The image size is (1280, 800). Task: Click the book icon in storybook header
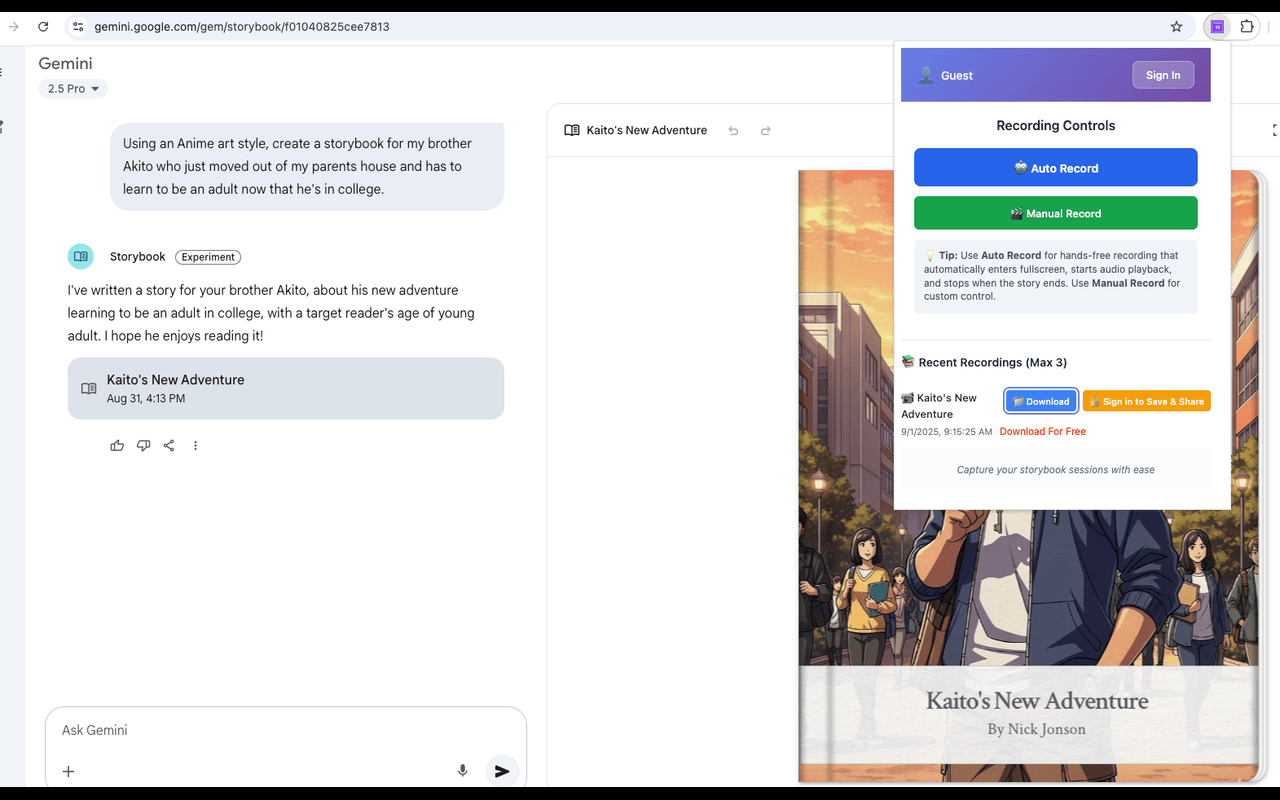point(572,130)
